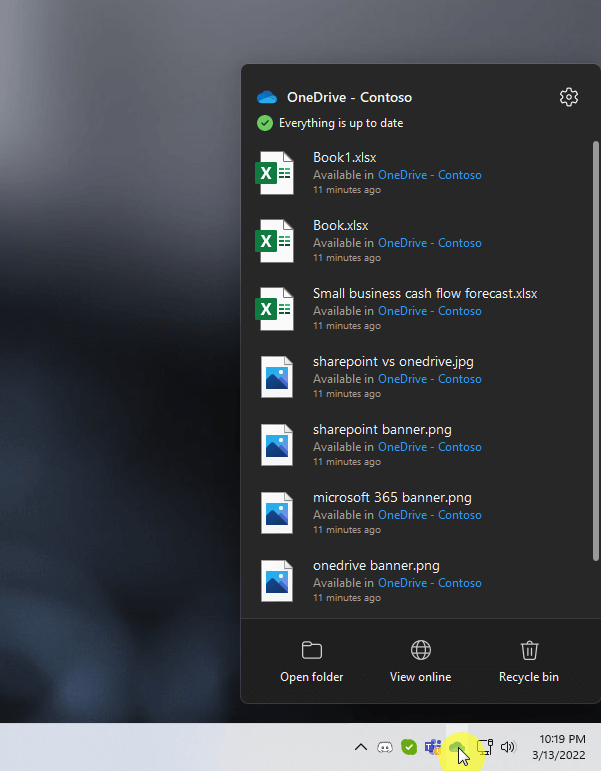Open OneDrive - Contoso link under Book1.xlsx
601x771 pixels.
430,175
